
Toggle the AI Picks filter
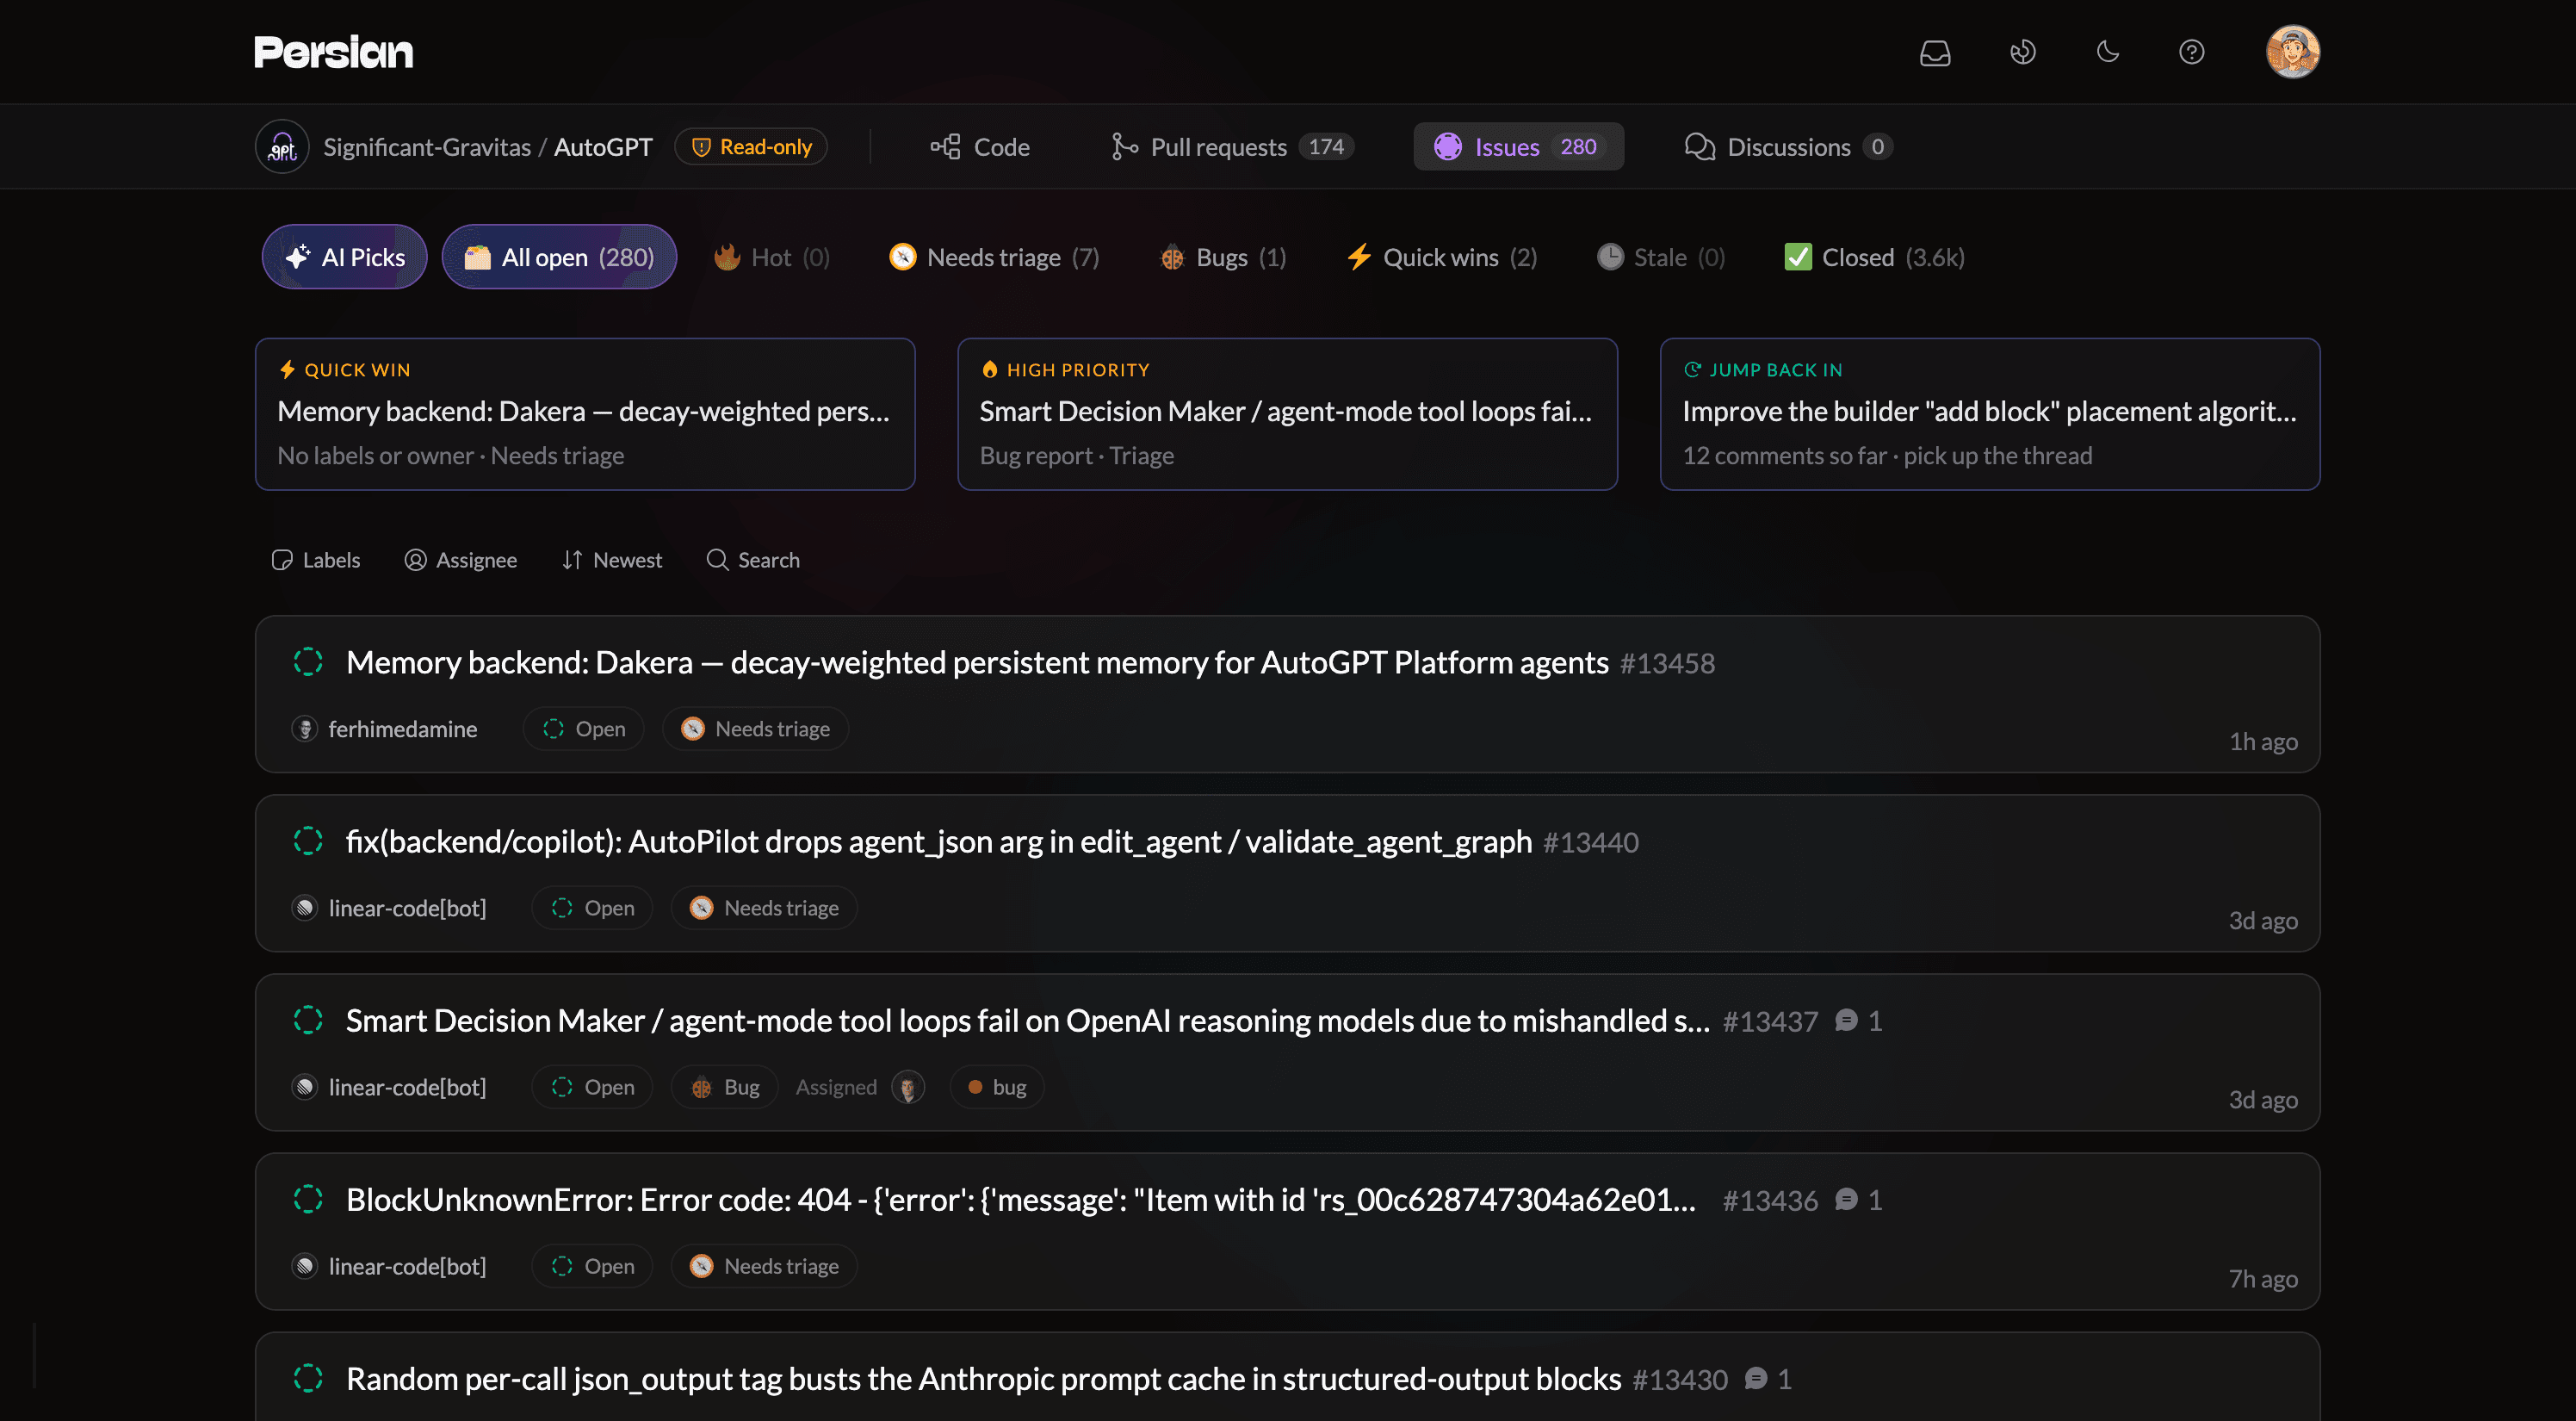click(345, 257)
